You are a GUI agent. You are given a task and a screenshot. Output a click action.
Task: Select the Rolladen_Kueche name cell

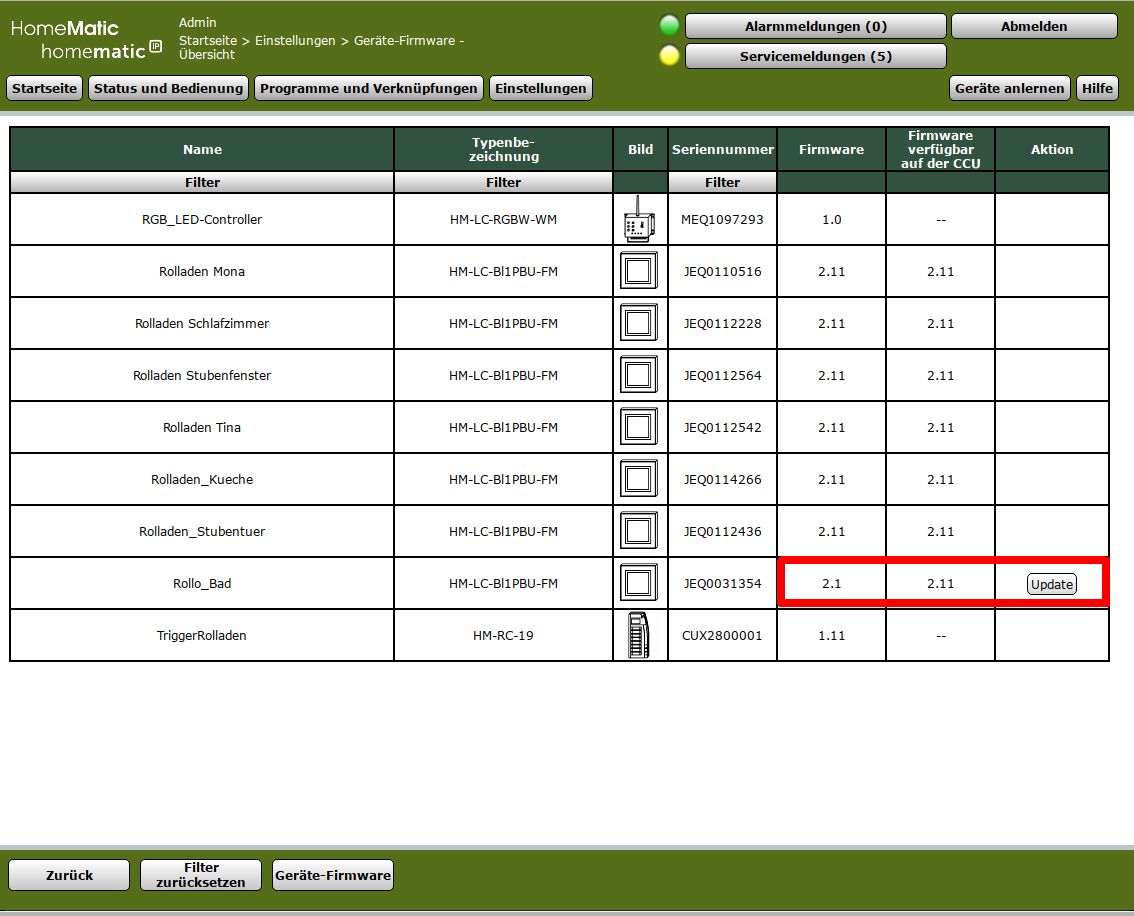(x=202, y=479)
